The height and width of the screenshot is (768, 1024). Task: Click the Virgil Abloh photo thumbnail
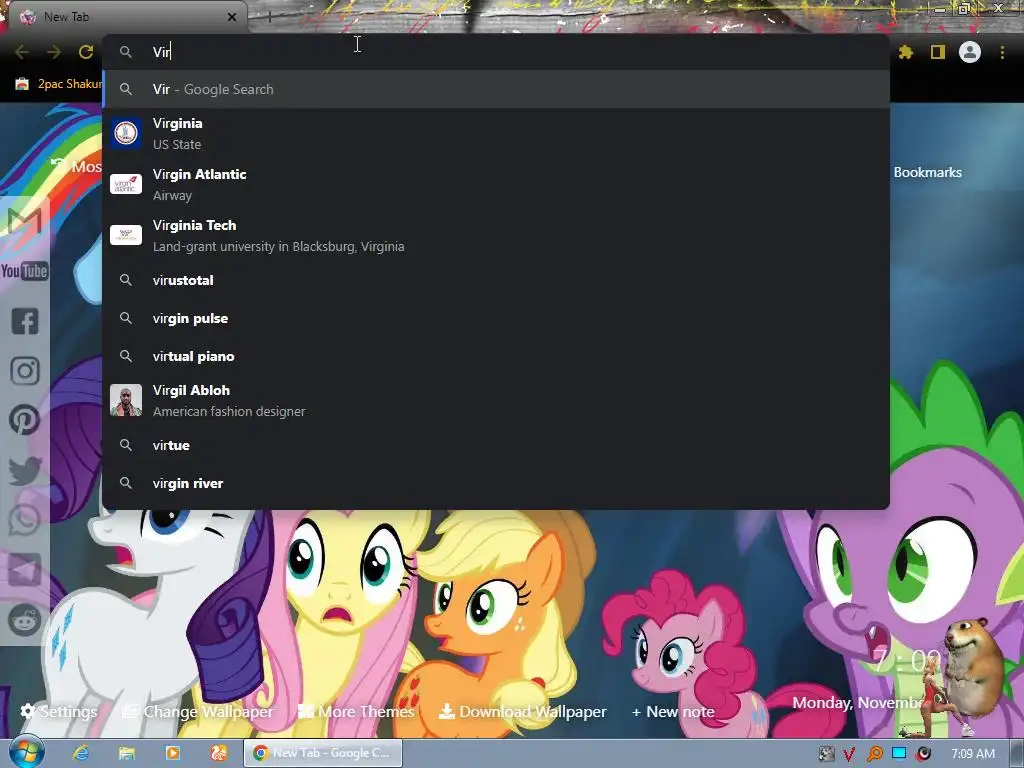pos(126,400)
